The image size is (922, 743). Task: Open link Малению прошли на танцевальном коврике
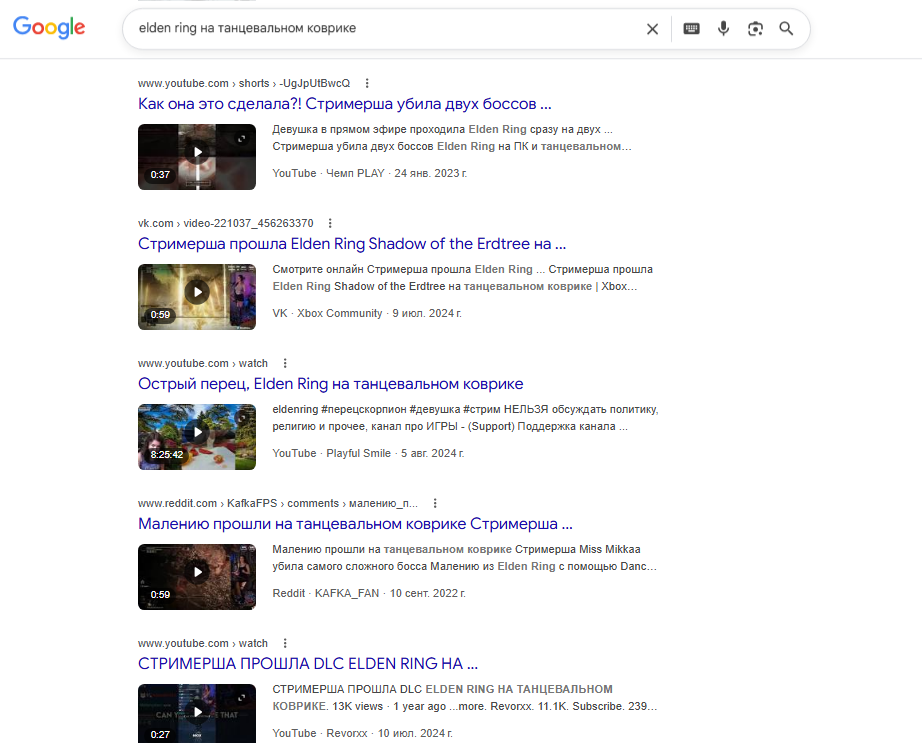coord(355,524)
